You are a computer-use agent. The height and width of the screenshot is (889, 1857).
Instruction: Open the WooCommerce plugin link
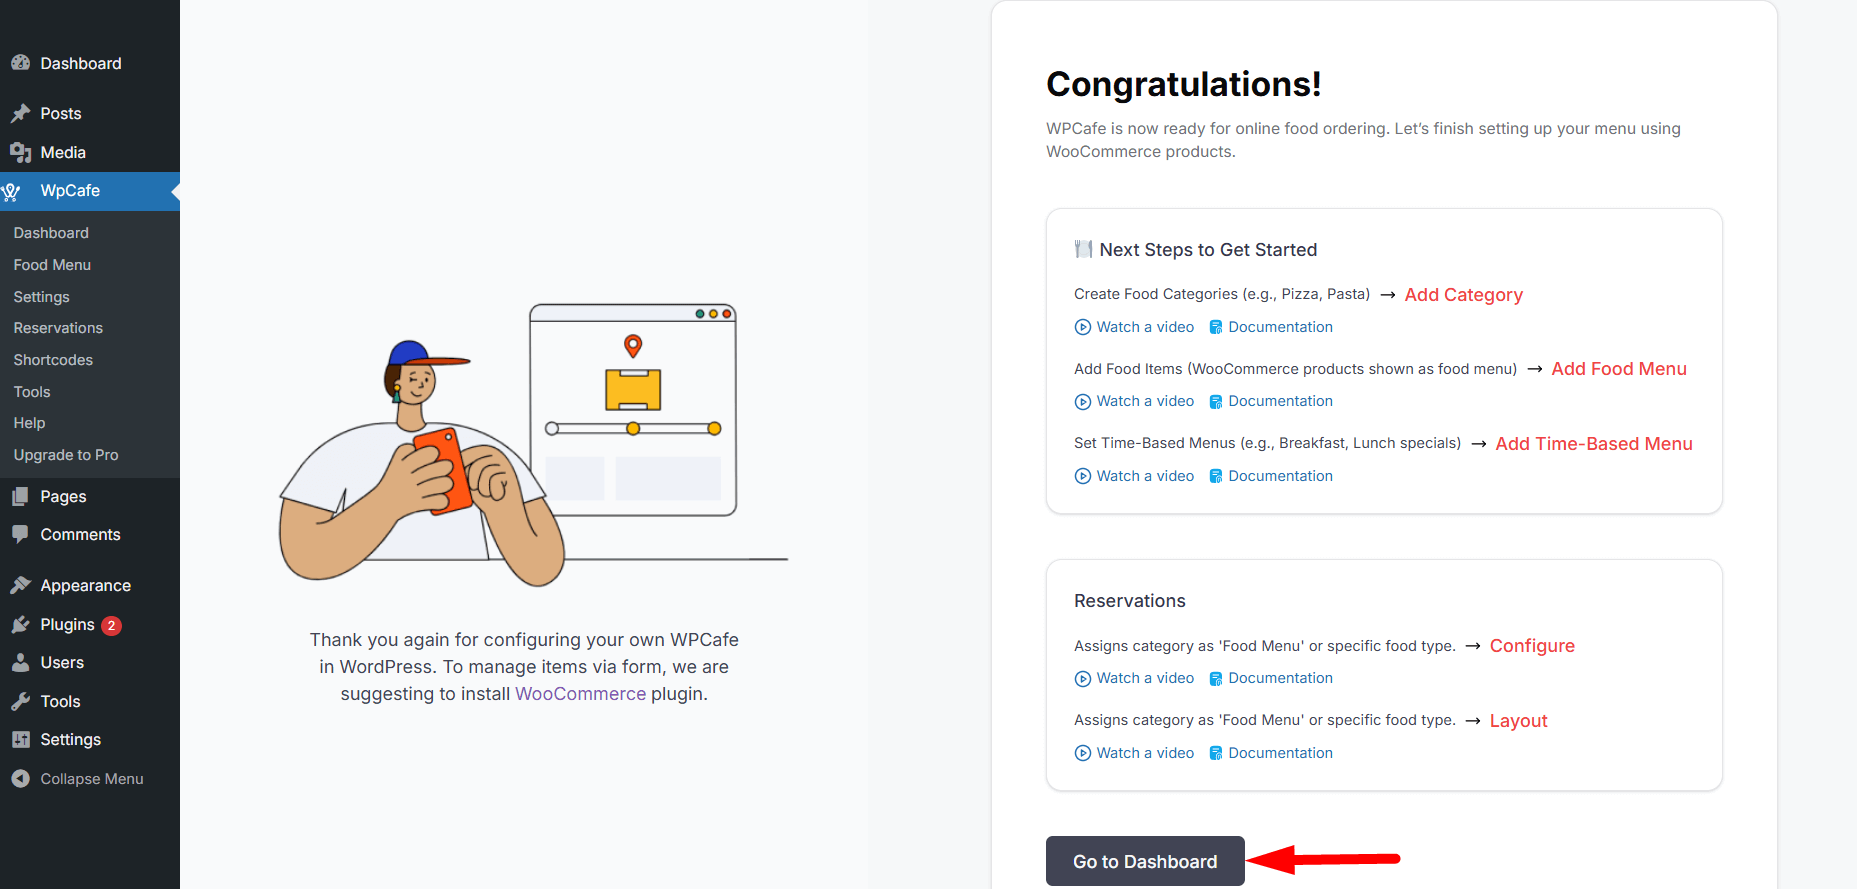pos(580,694)
